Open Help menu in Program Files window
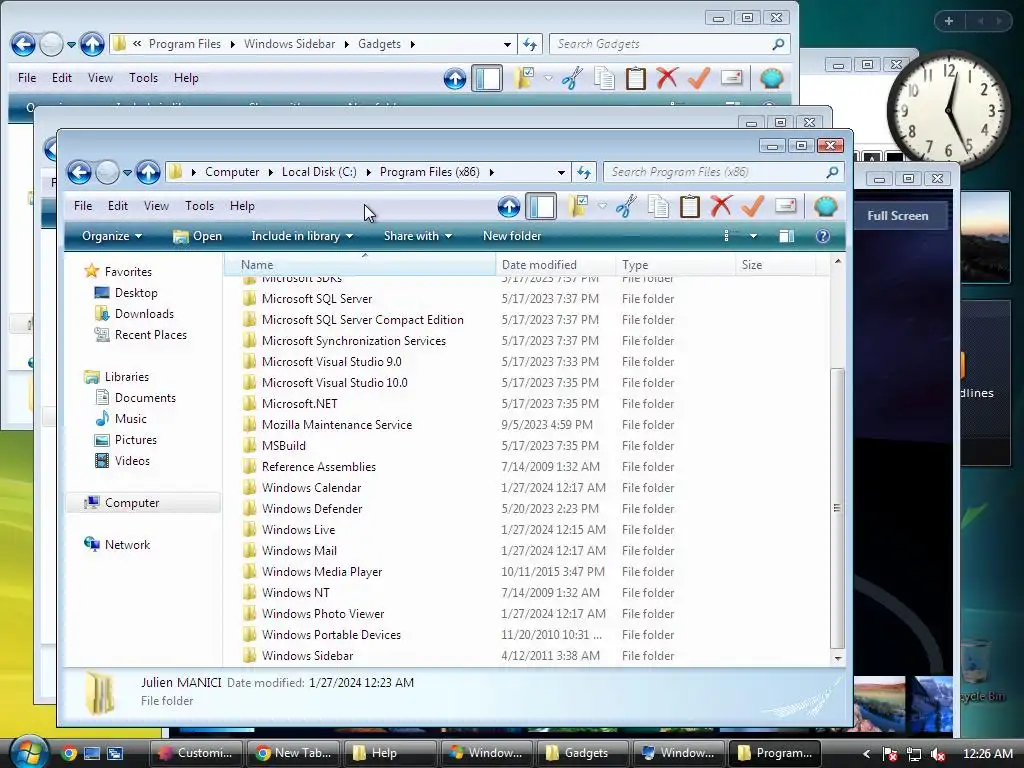The image size is (1024, 768). 242,206
